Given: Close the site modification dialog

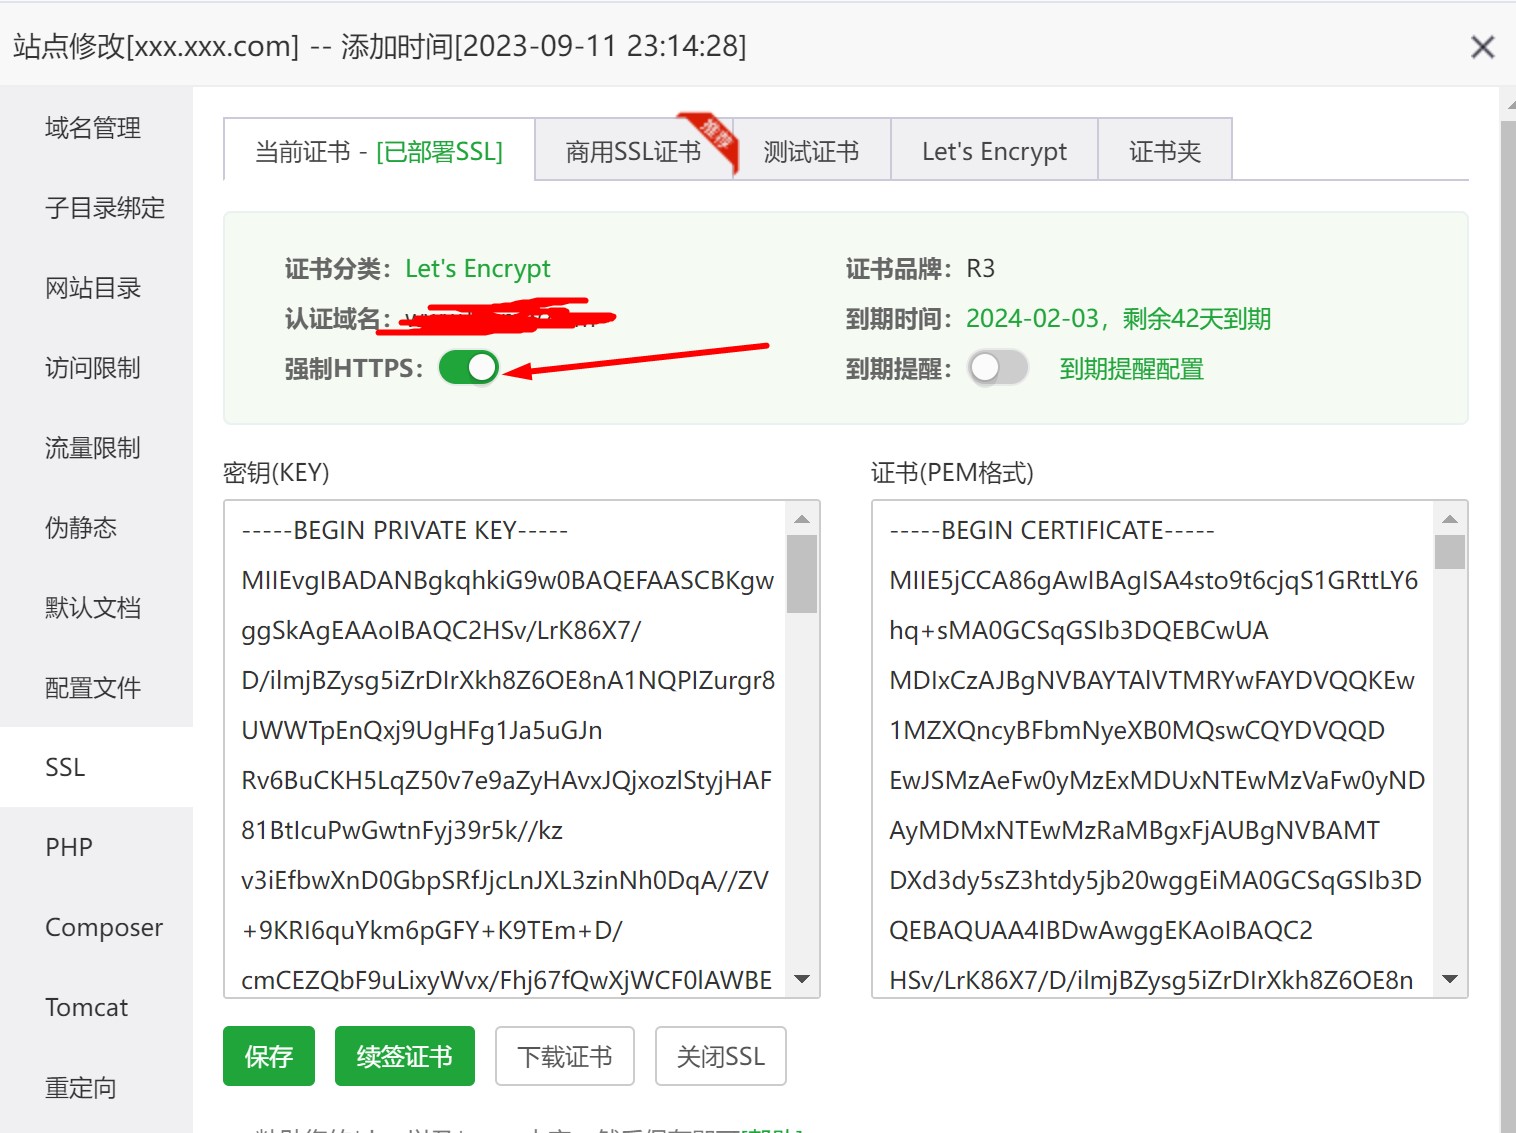Looking at the screenshot, I should click(x=1482, y=47).
